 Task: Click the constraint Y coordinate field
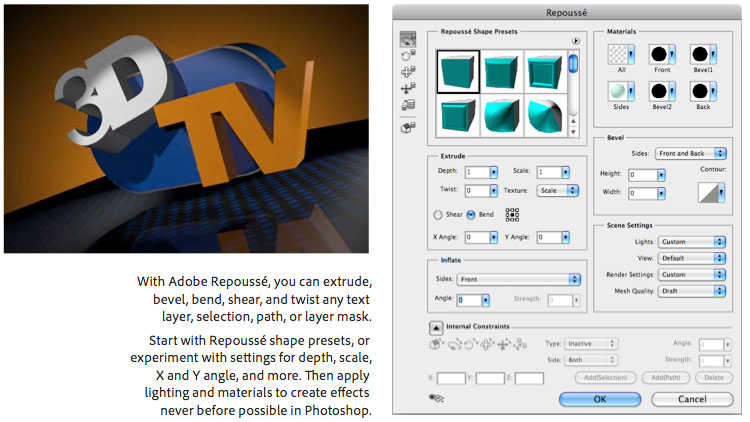[x=490, y=378]
